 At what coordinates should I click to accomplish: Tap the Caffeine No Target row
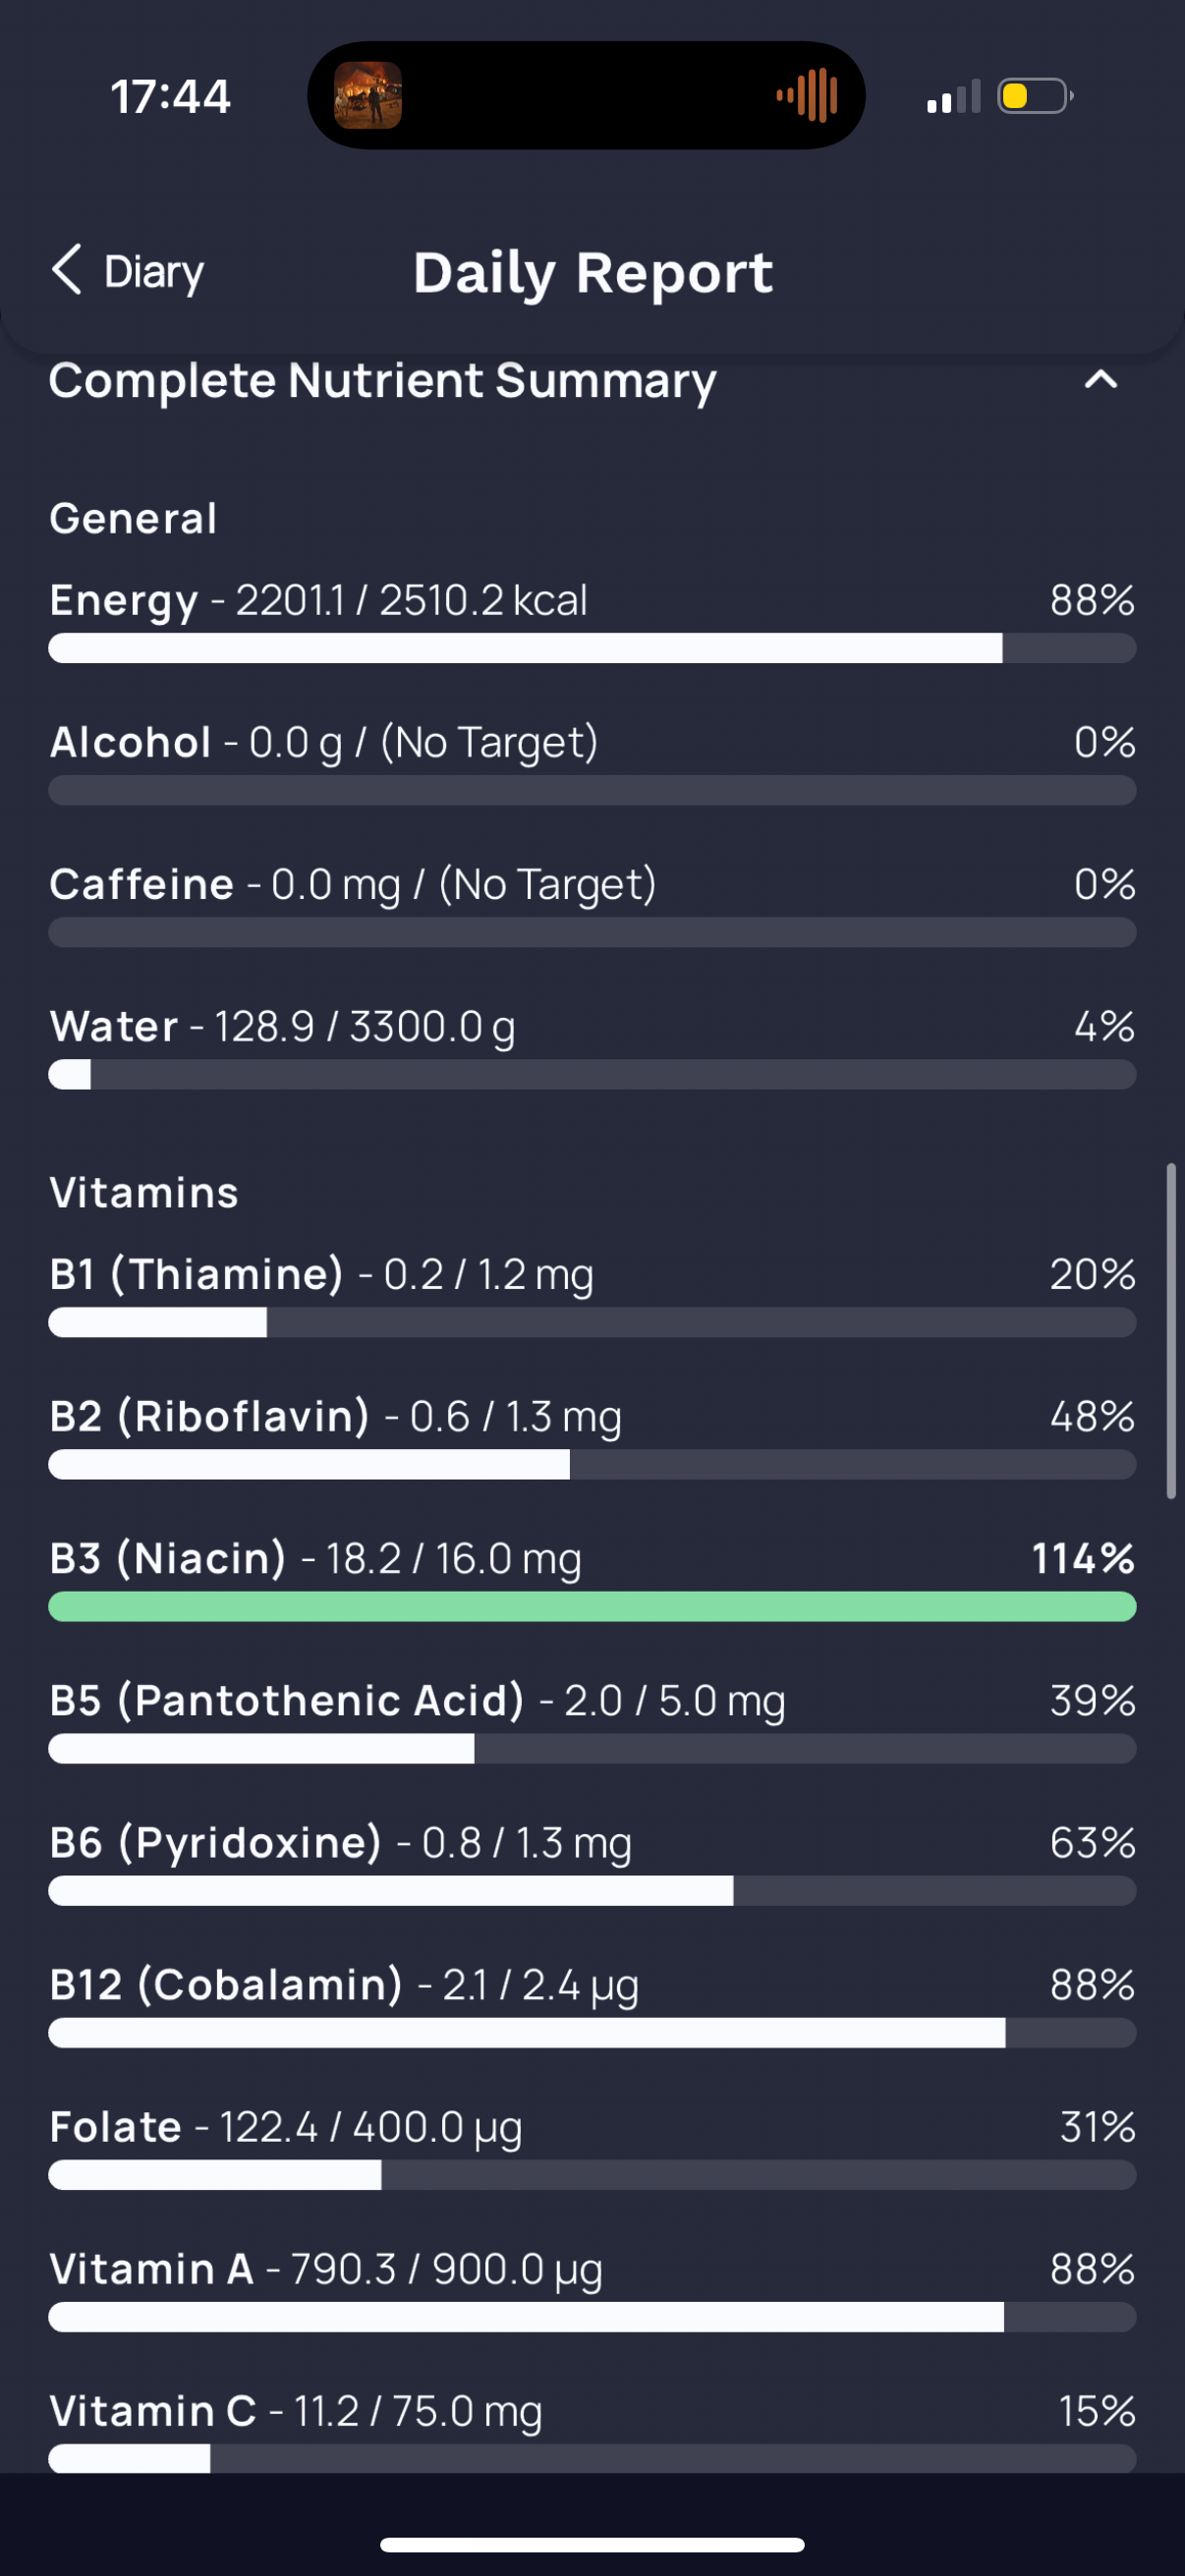(592, 904)
